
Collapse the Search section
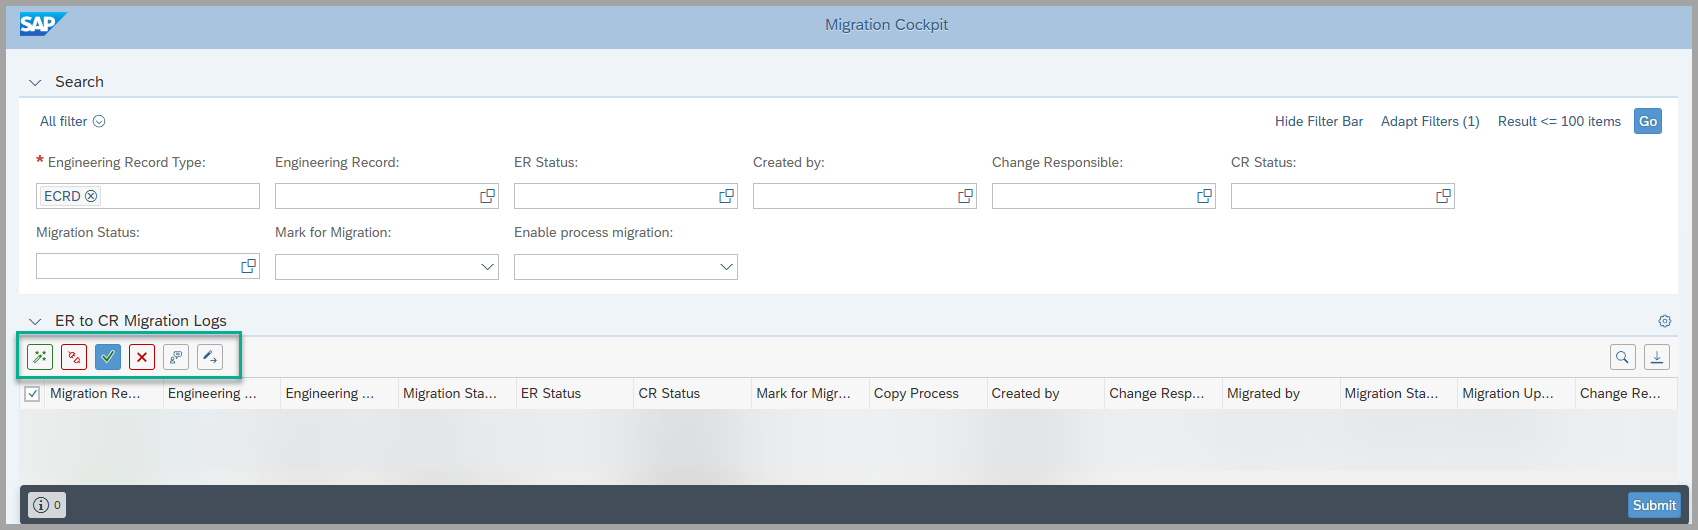click(35, 83)
